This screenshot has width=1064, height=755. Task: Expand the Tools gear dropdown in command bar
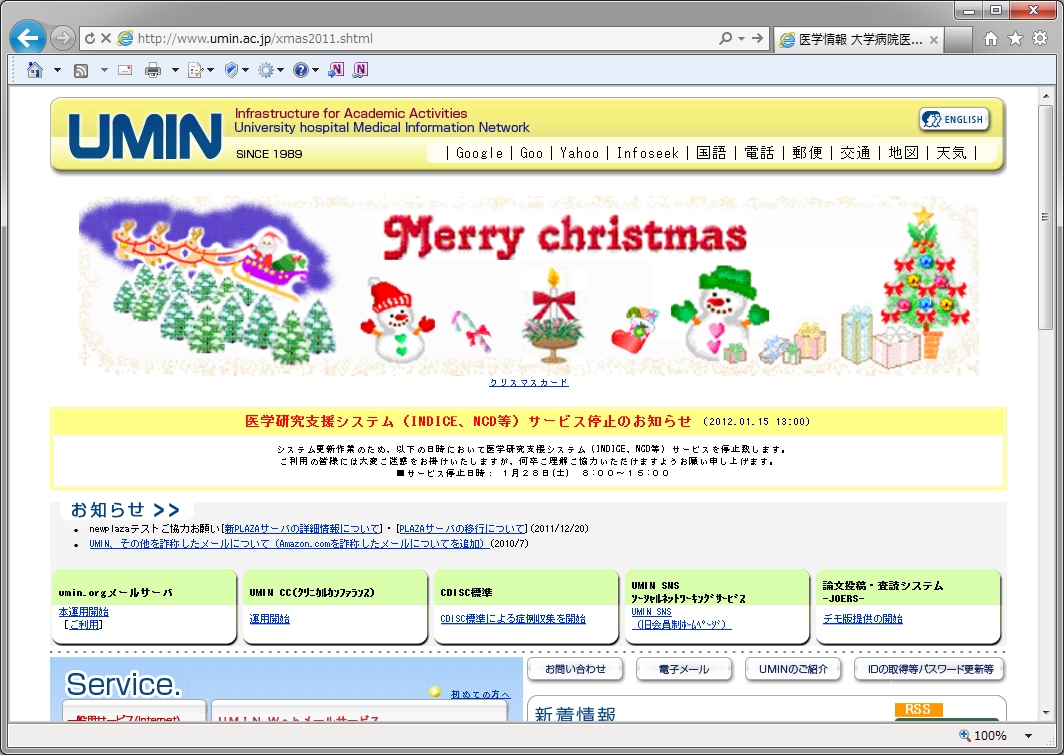click(x=281, y=70)
